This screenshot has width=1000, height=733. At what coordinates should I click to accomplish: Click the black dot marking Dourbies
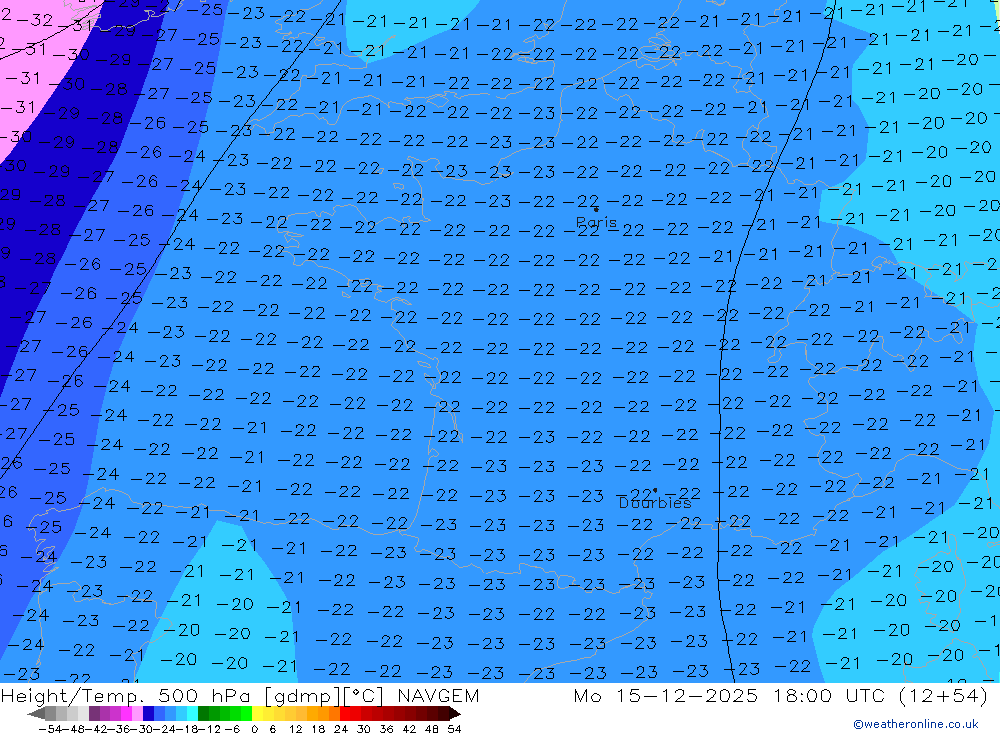pos(655,491)
